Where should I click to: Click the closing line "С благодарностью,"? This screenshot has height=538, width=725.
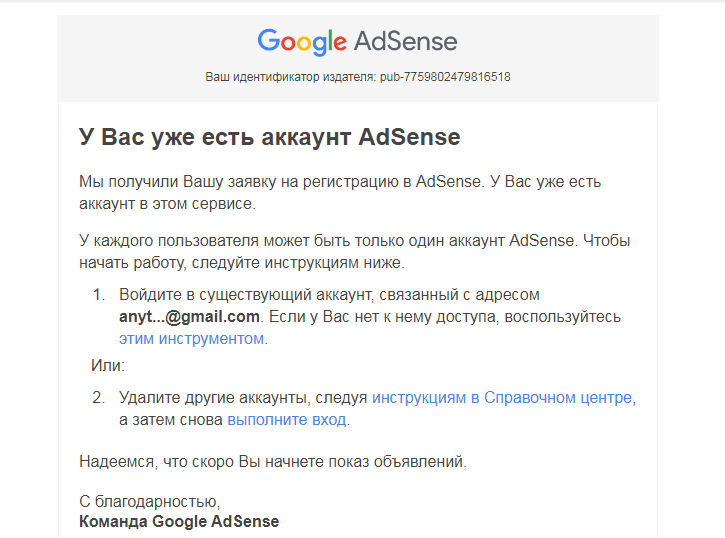point(148,501)
